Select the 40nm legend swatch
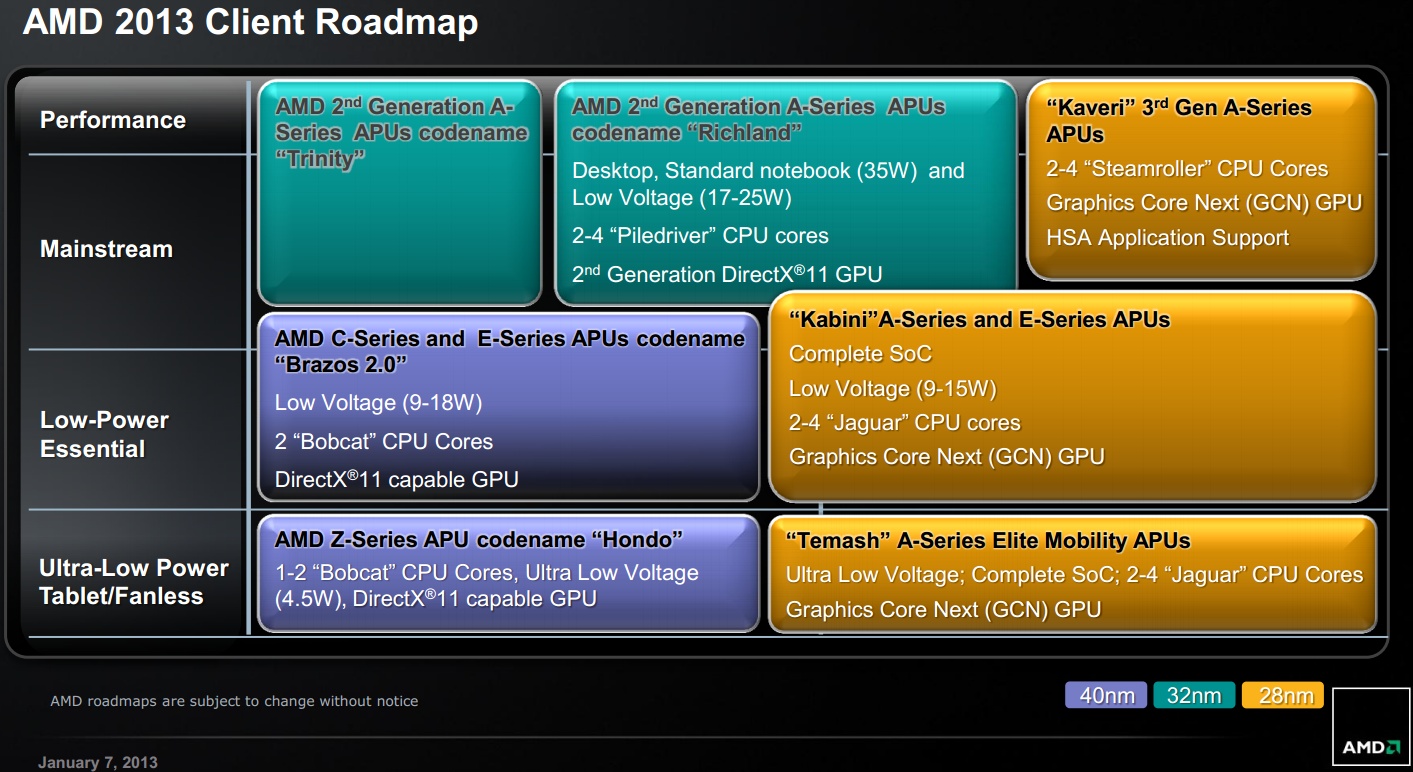The image size is (1413, 772). pyautogui.click(x=1107, y=695)
